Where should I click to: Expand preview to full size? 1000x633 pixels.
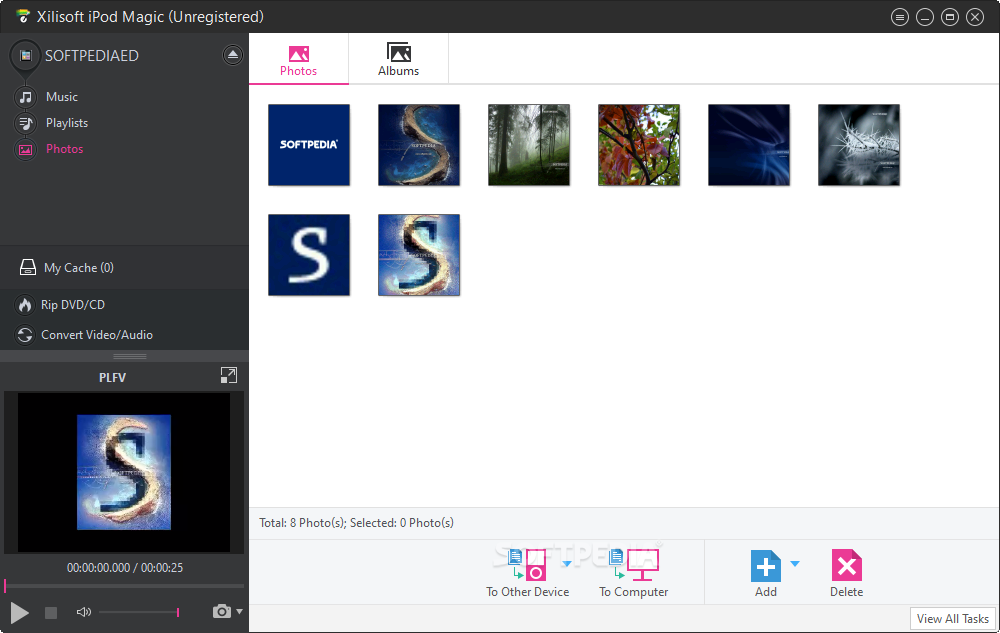click(x=228, y=375)
